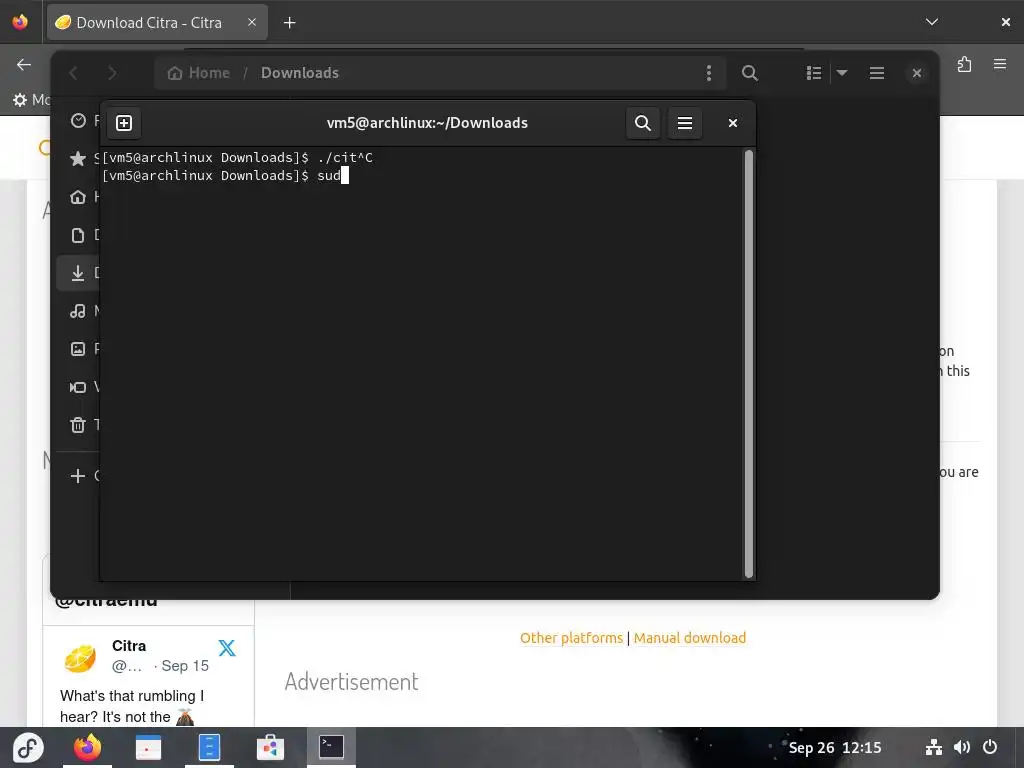
Task: Go back in the Files window
Action: pyautogui.click(x=74, y=73)
